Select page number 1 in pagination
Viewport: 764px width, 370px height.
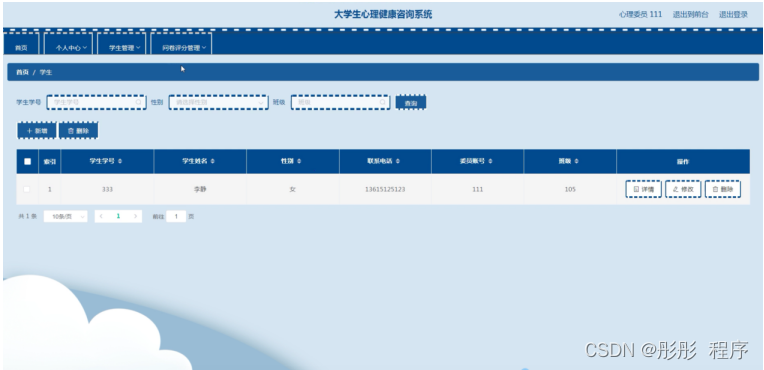[x=118, y=216]
